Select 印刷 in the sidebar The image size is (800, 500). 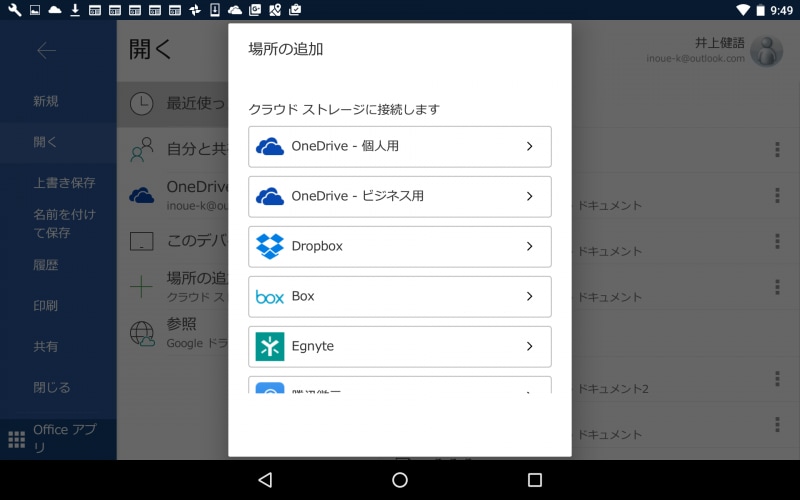pos(46,306)
